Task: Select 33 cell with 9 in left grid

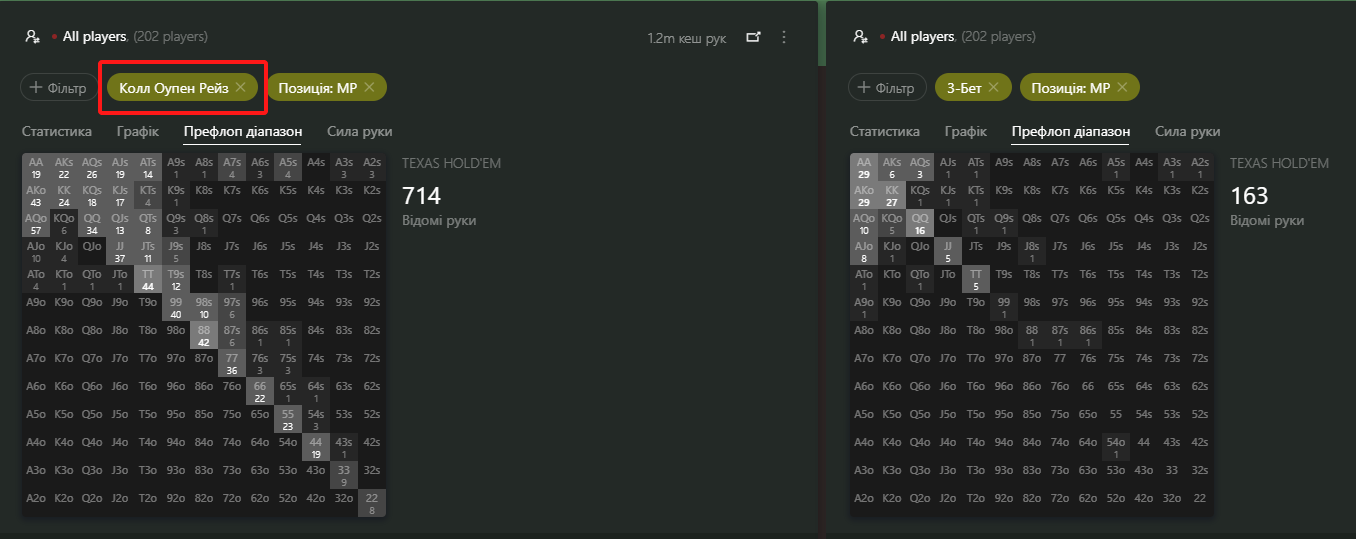Action: (x=344, y=475)
